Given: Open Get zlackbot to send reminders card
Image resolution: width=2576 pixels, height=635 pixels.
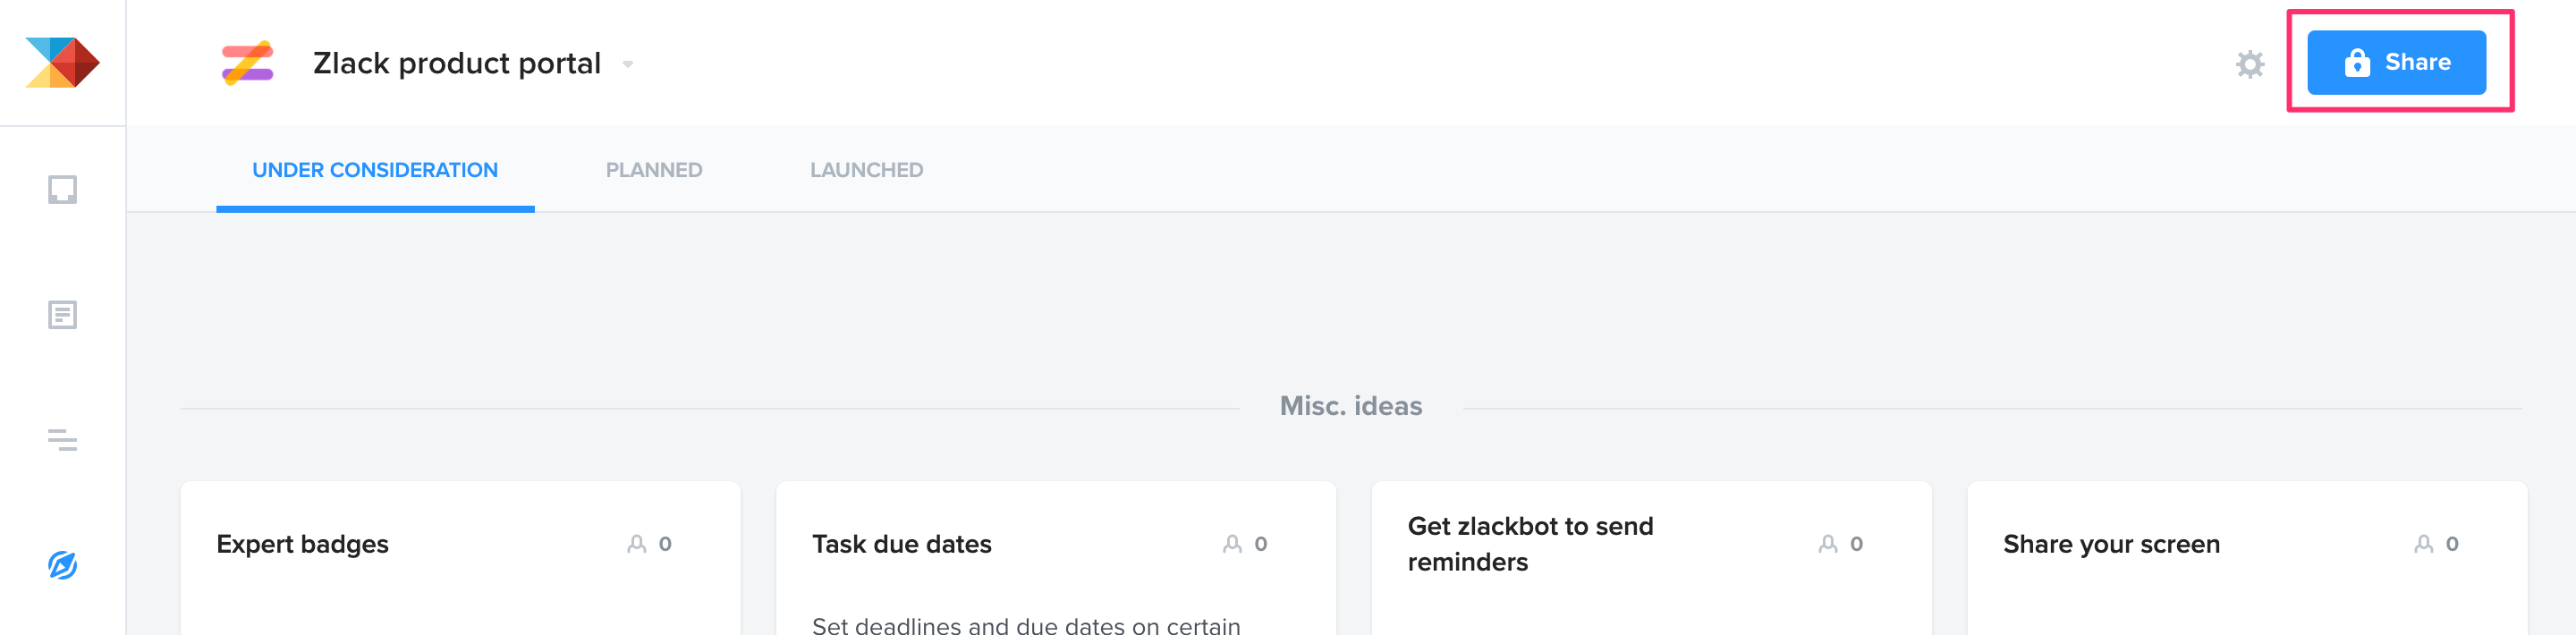Looking at the screenshot, I should point(1651,558).
